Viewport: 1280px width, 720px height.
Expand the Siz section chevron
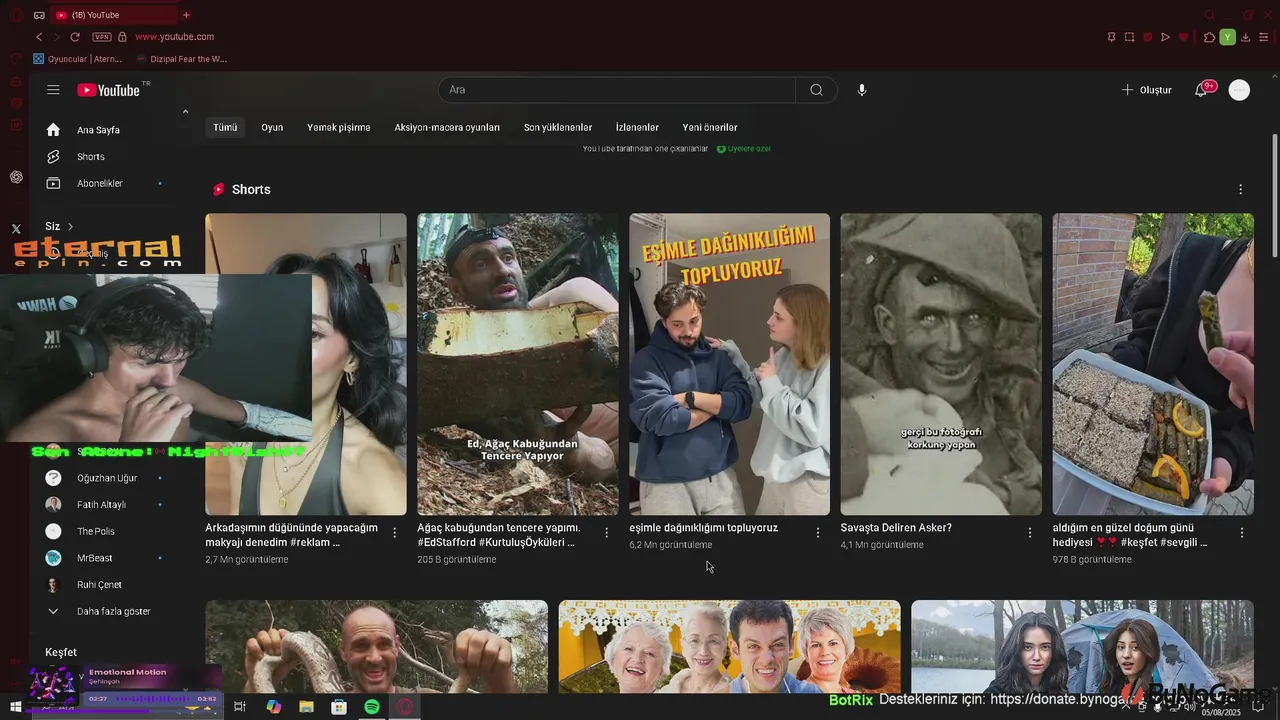[x=70, y=227]
